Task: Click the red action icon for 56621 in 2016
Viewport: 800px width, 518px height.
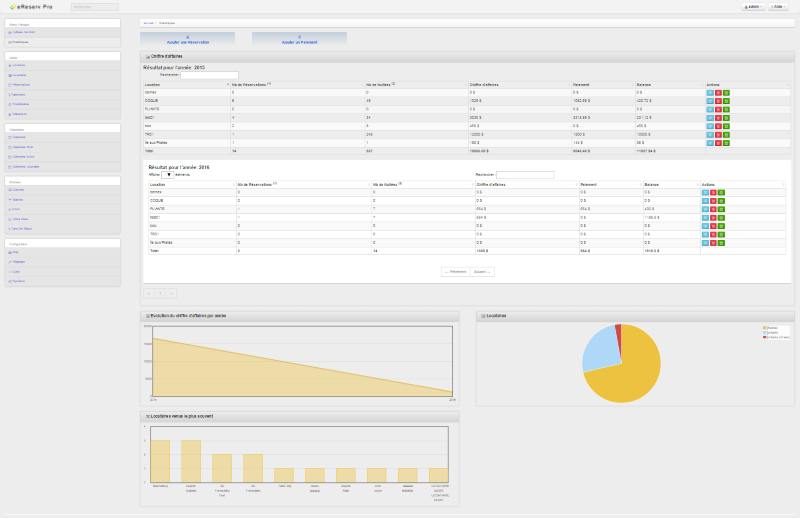Action: pyautogui.click(x=713, y=217)
